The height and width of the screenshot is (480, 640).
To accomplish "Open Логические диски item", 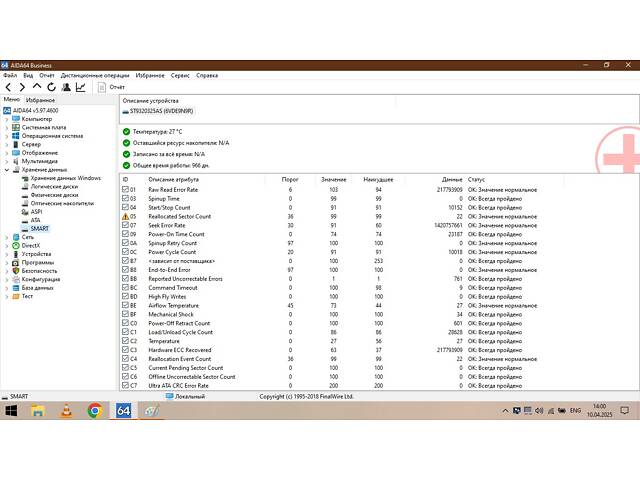I will 54,187.
